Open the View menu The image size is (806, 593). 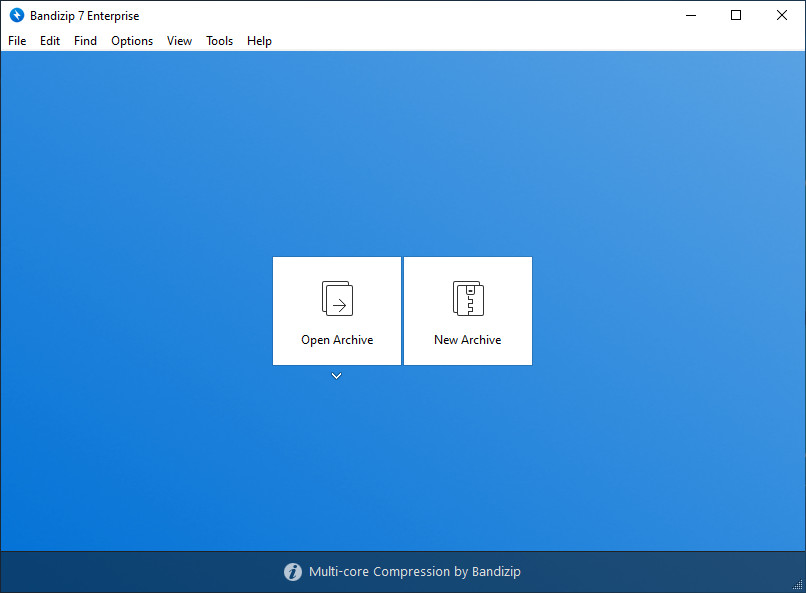[x=179, y=41]
